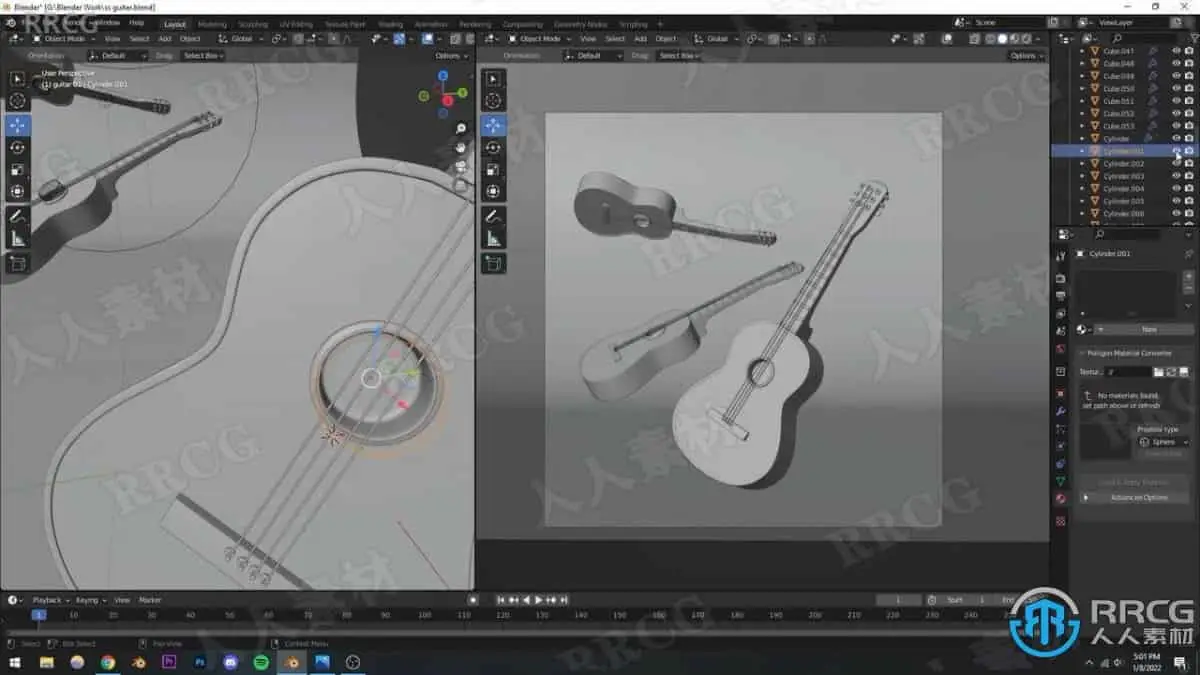Screen dimensions: 1200x675
Task: Switch to the Shading workspace tab
Action: [x=391, y=24]
